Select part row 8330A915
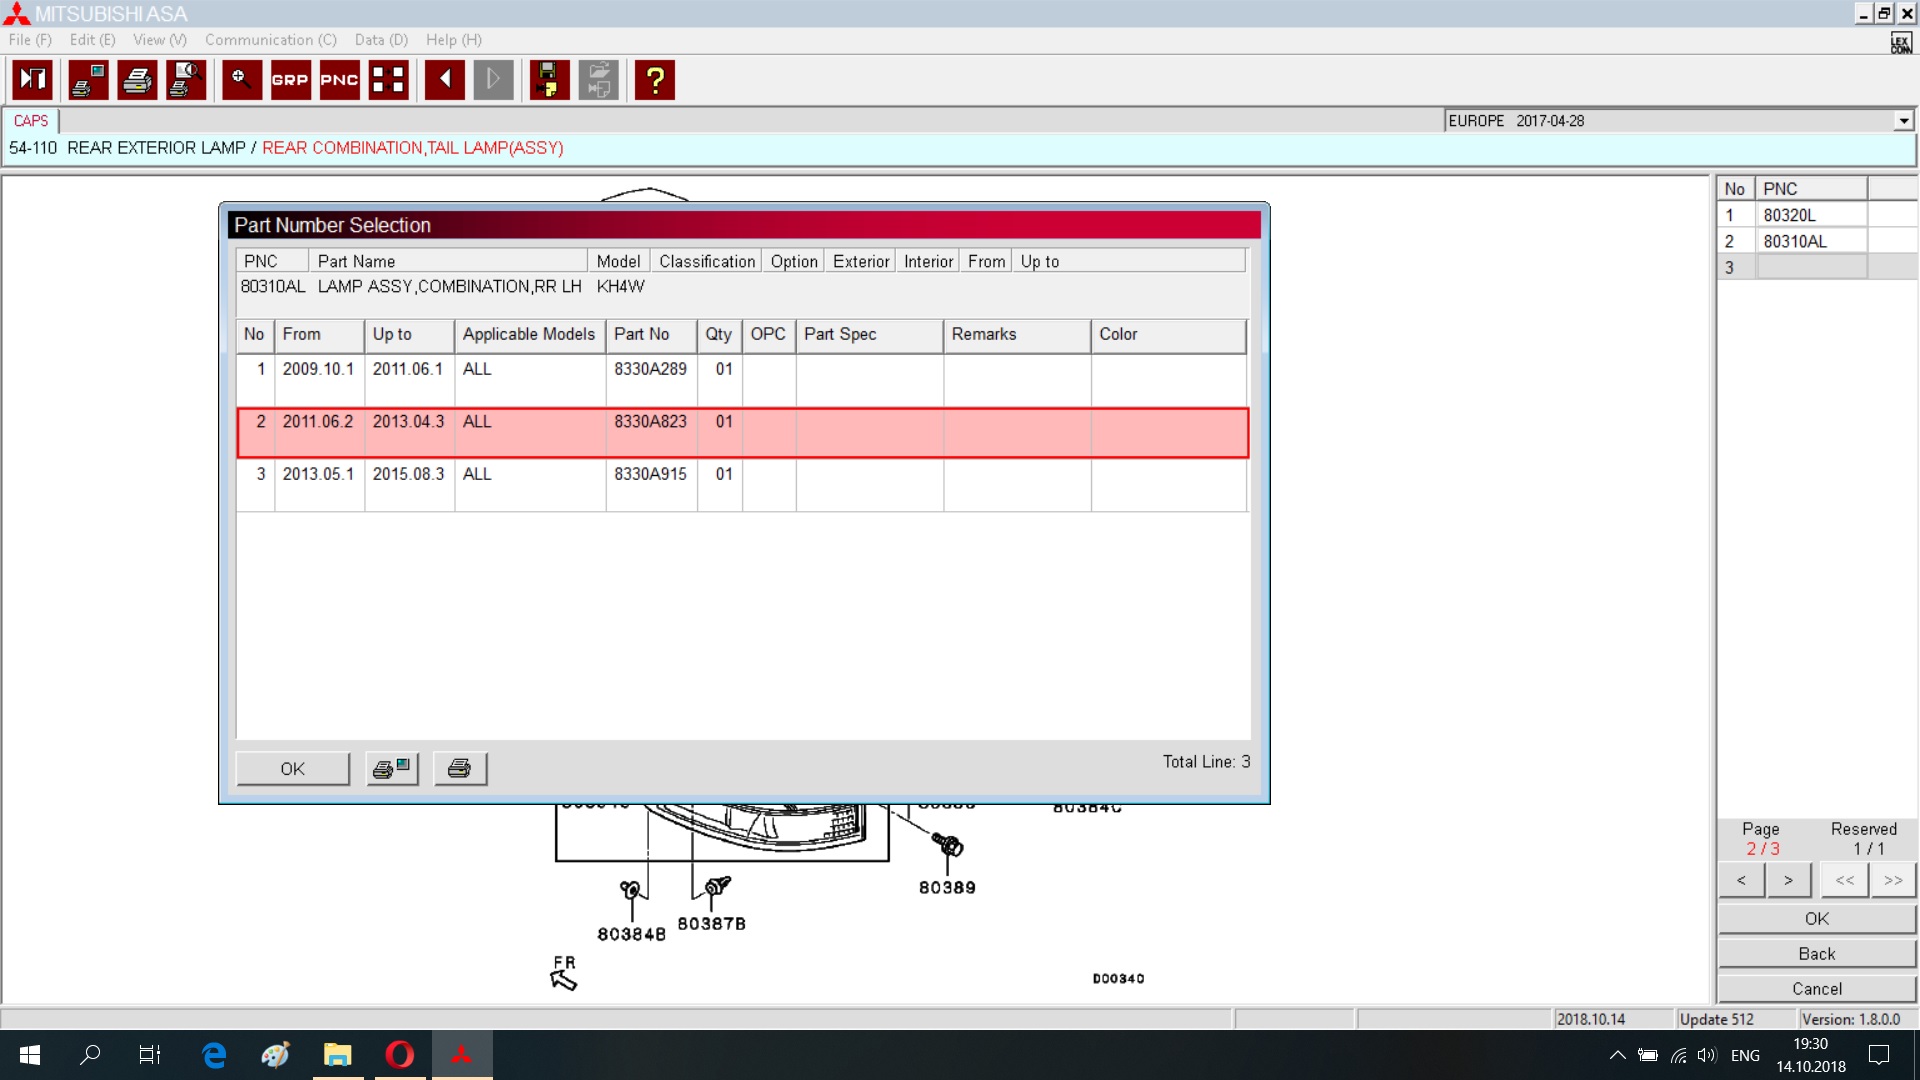The height and width of the screenshot is (1080, 1920). coord(650,475)
